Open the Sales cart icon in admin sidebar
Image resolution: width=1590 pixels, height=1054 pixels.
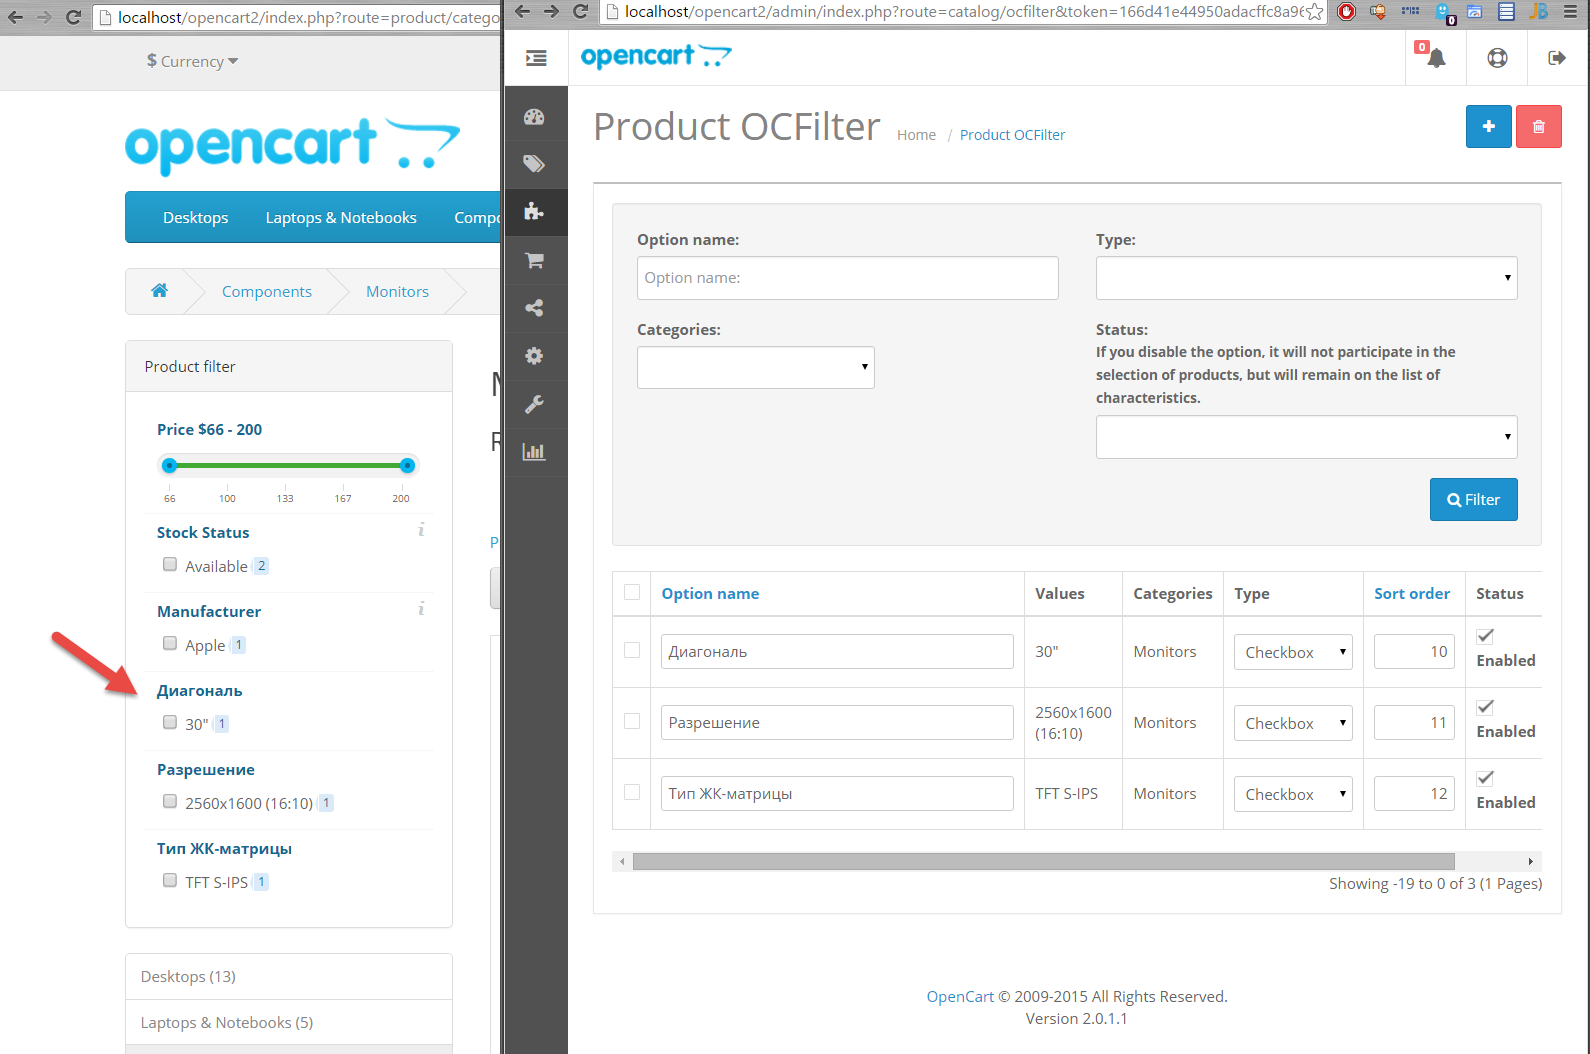click(x=534, y=260)
